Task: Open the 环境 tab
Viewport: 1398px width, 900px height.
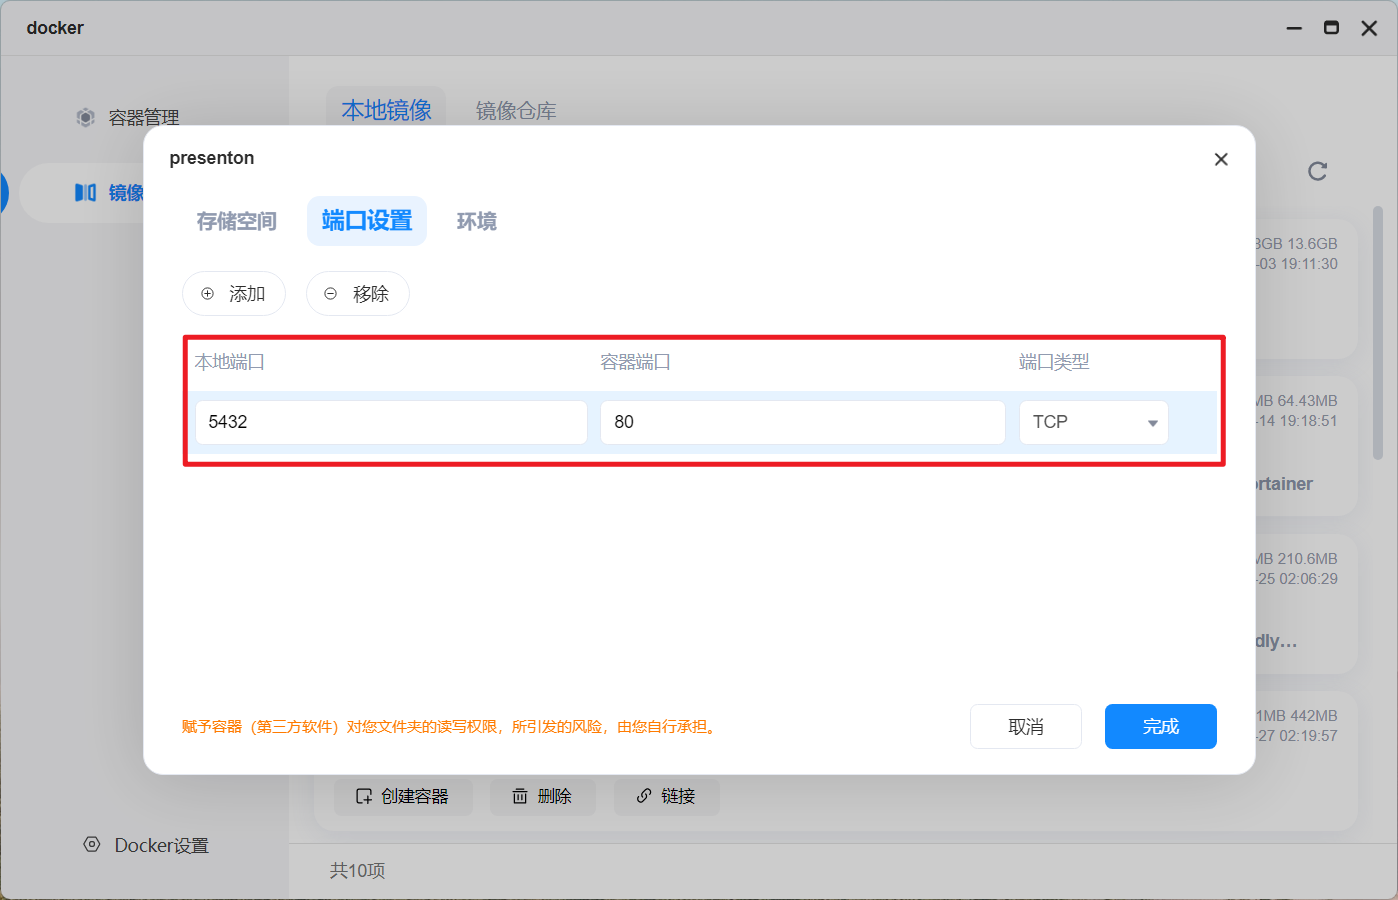Action: tap(477, 221)
